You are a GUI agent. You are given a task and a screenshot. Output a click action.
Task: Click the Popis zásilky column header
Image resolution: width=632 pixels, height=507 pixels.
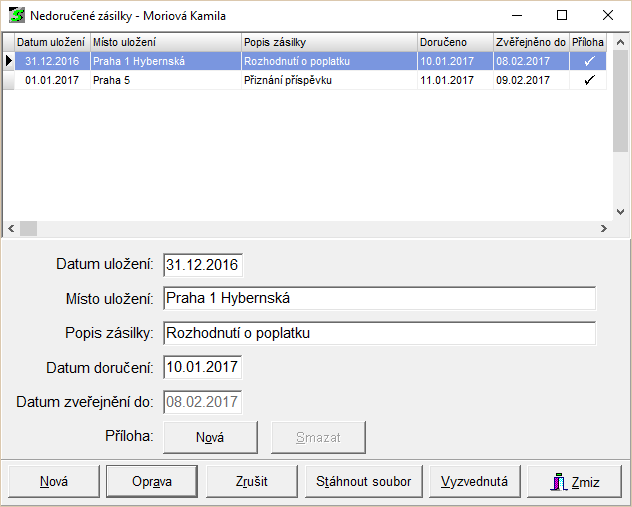point(328,42)
